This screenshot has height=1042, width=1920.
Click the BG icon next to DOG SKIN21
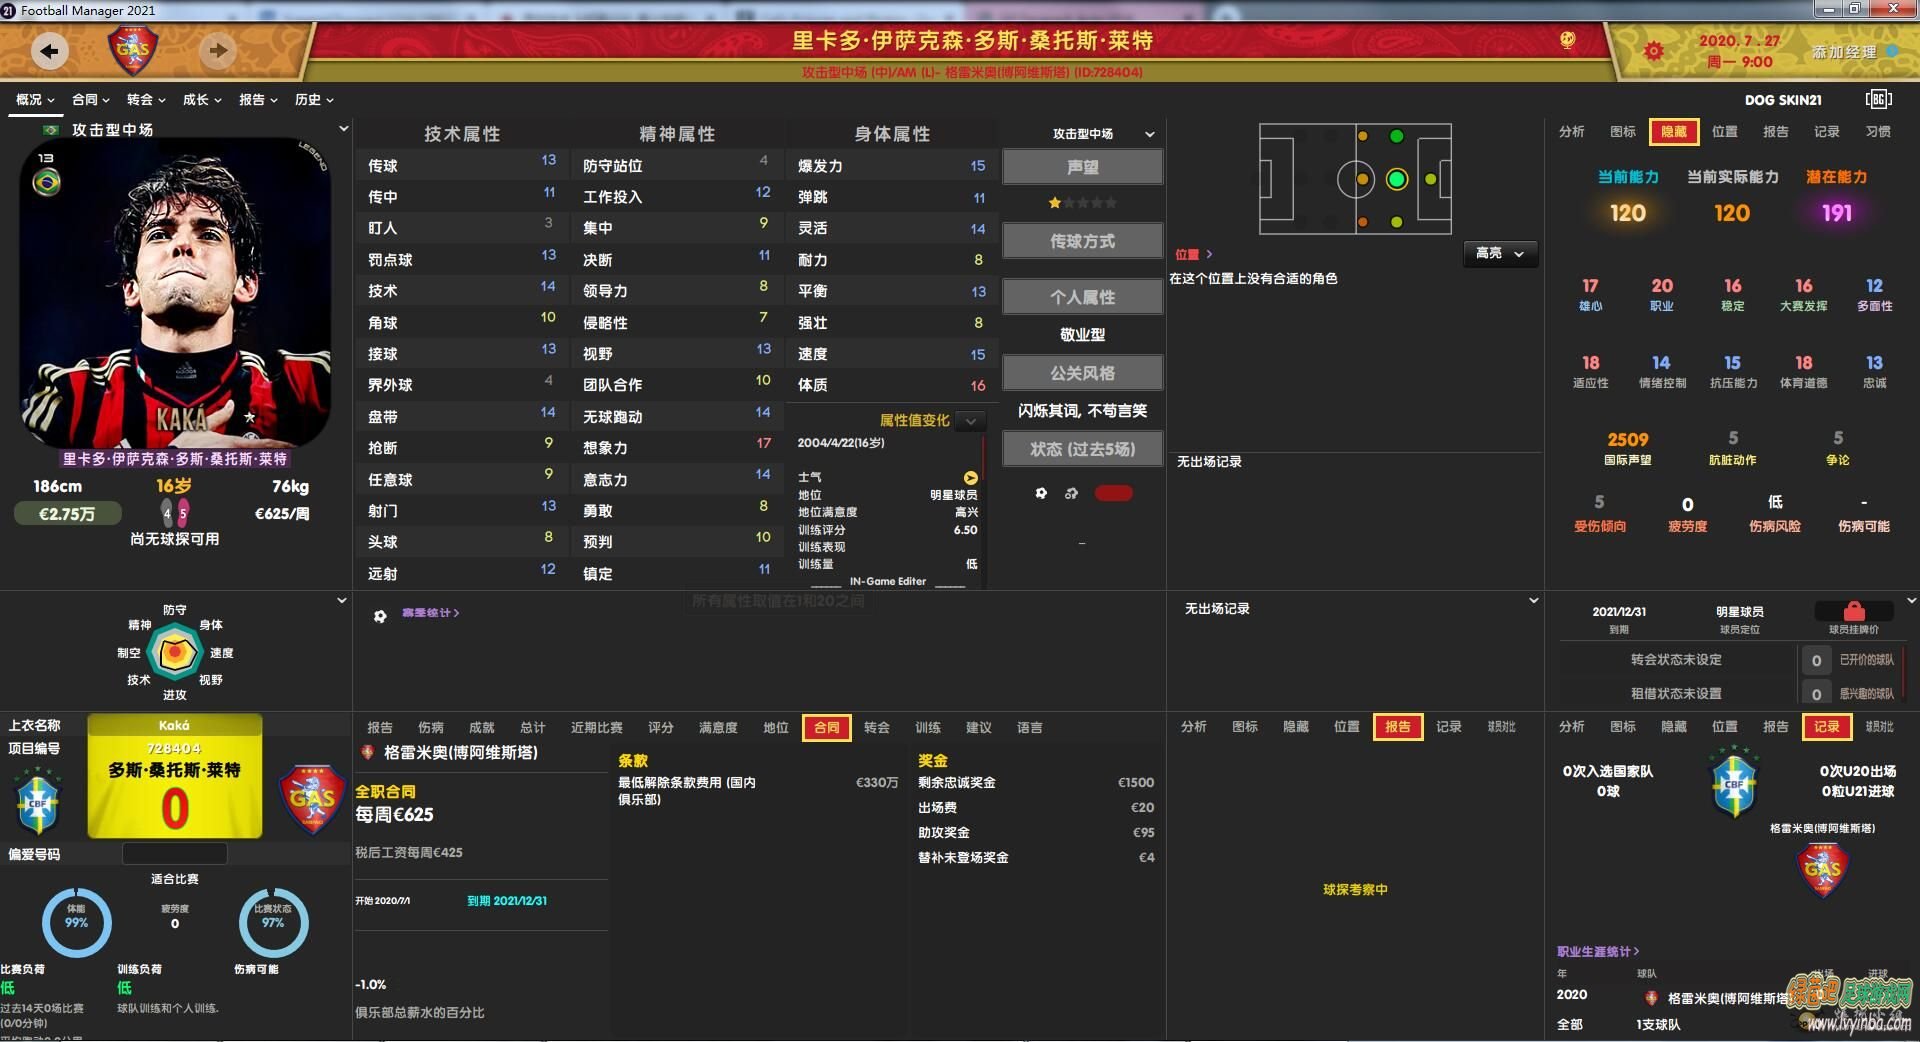(1879, 99)
